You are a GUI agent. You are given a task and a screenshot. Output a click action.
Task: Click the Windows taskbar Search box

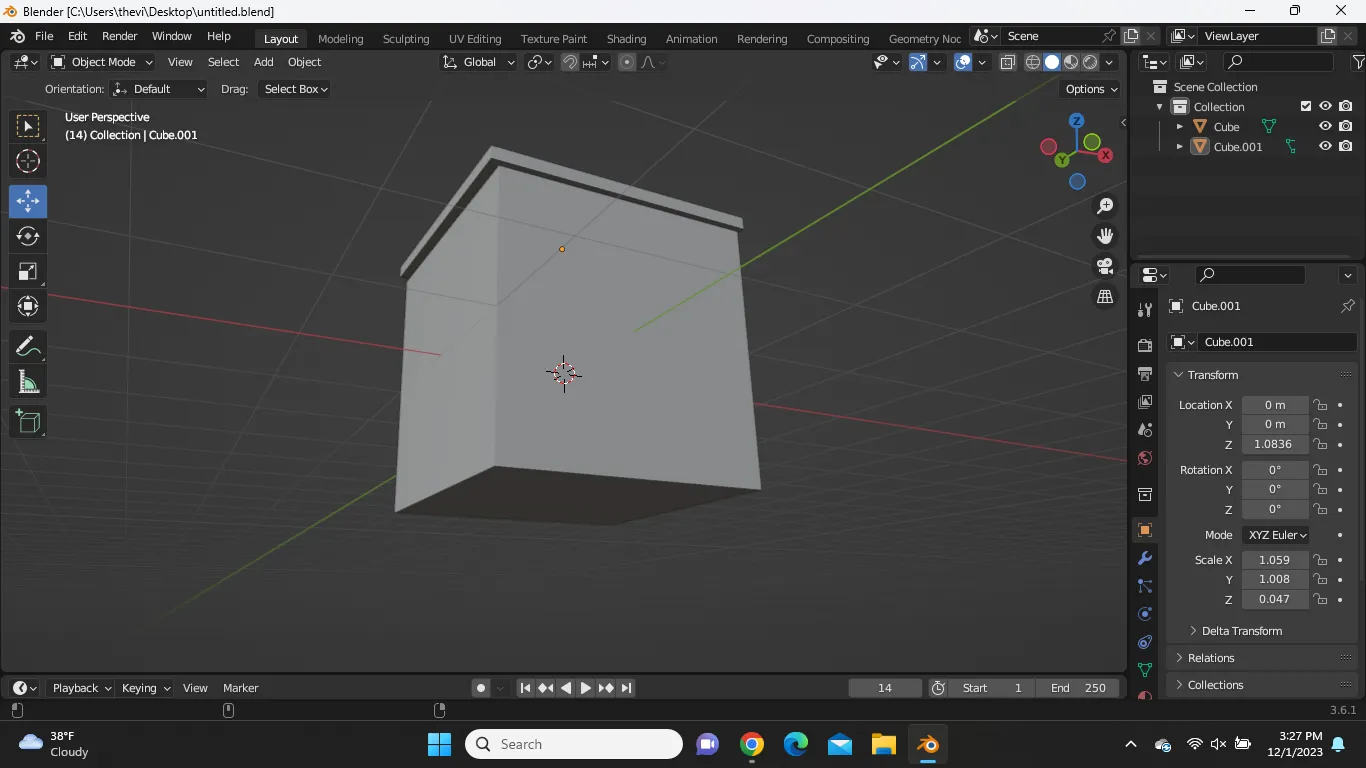(574, 744)
